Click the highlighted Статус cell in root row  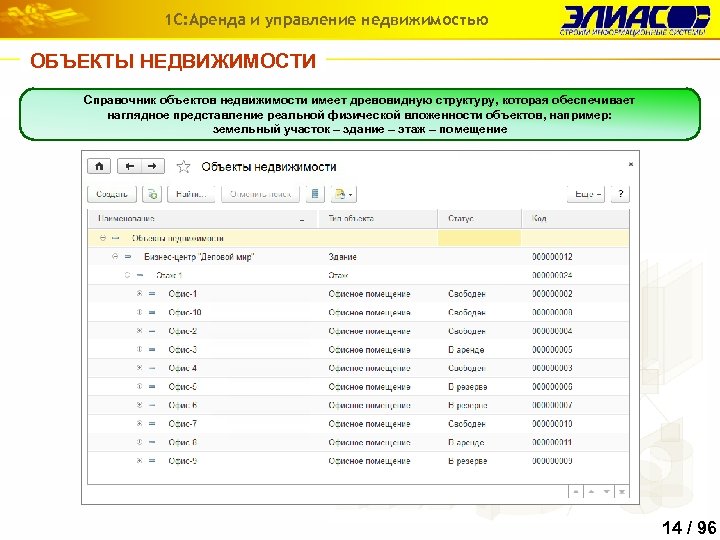(479, 238)
